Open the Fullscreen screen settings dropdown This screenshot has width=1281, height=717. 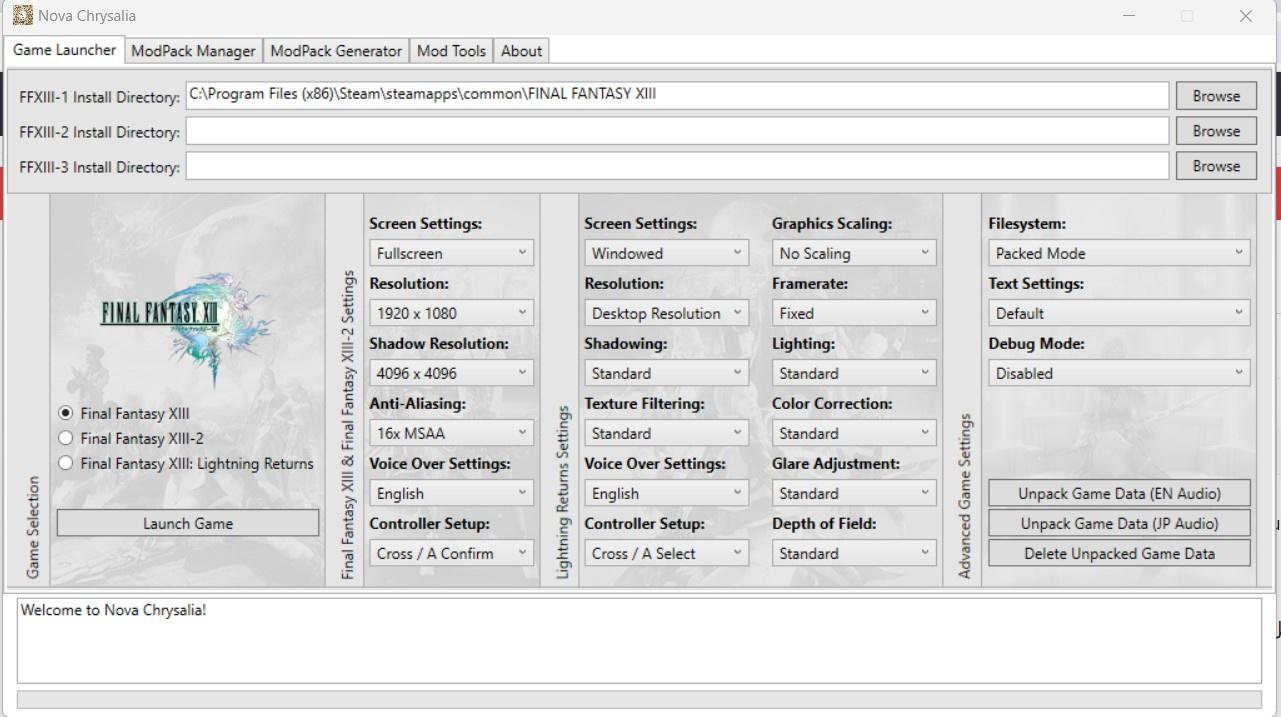click(x=451, y=253)
